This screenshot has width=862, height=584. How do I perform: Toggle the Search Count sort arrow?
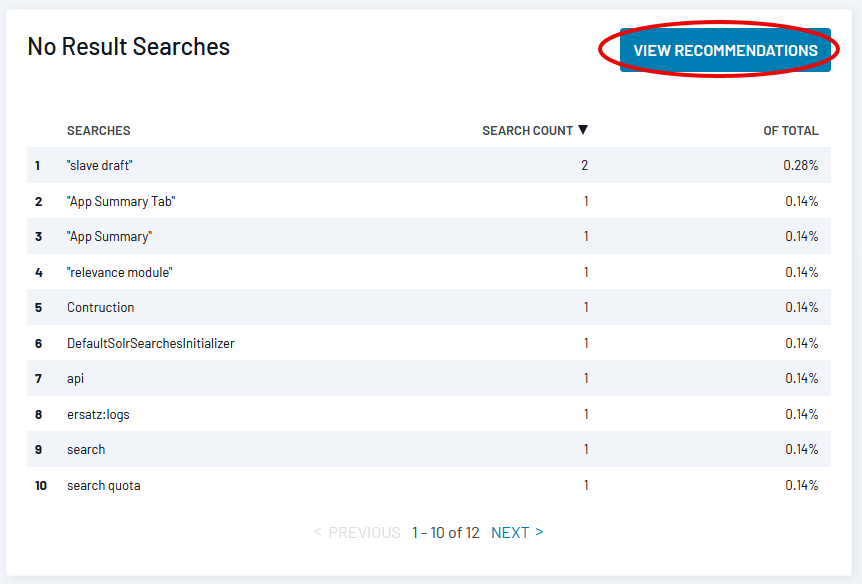pyautogui.click(x=583, y=130)
